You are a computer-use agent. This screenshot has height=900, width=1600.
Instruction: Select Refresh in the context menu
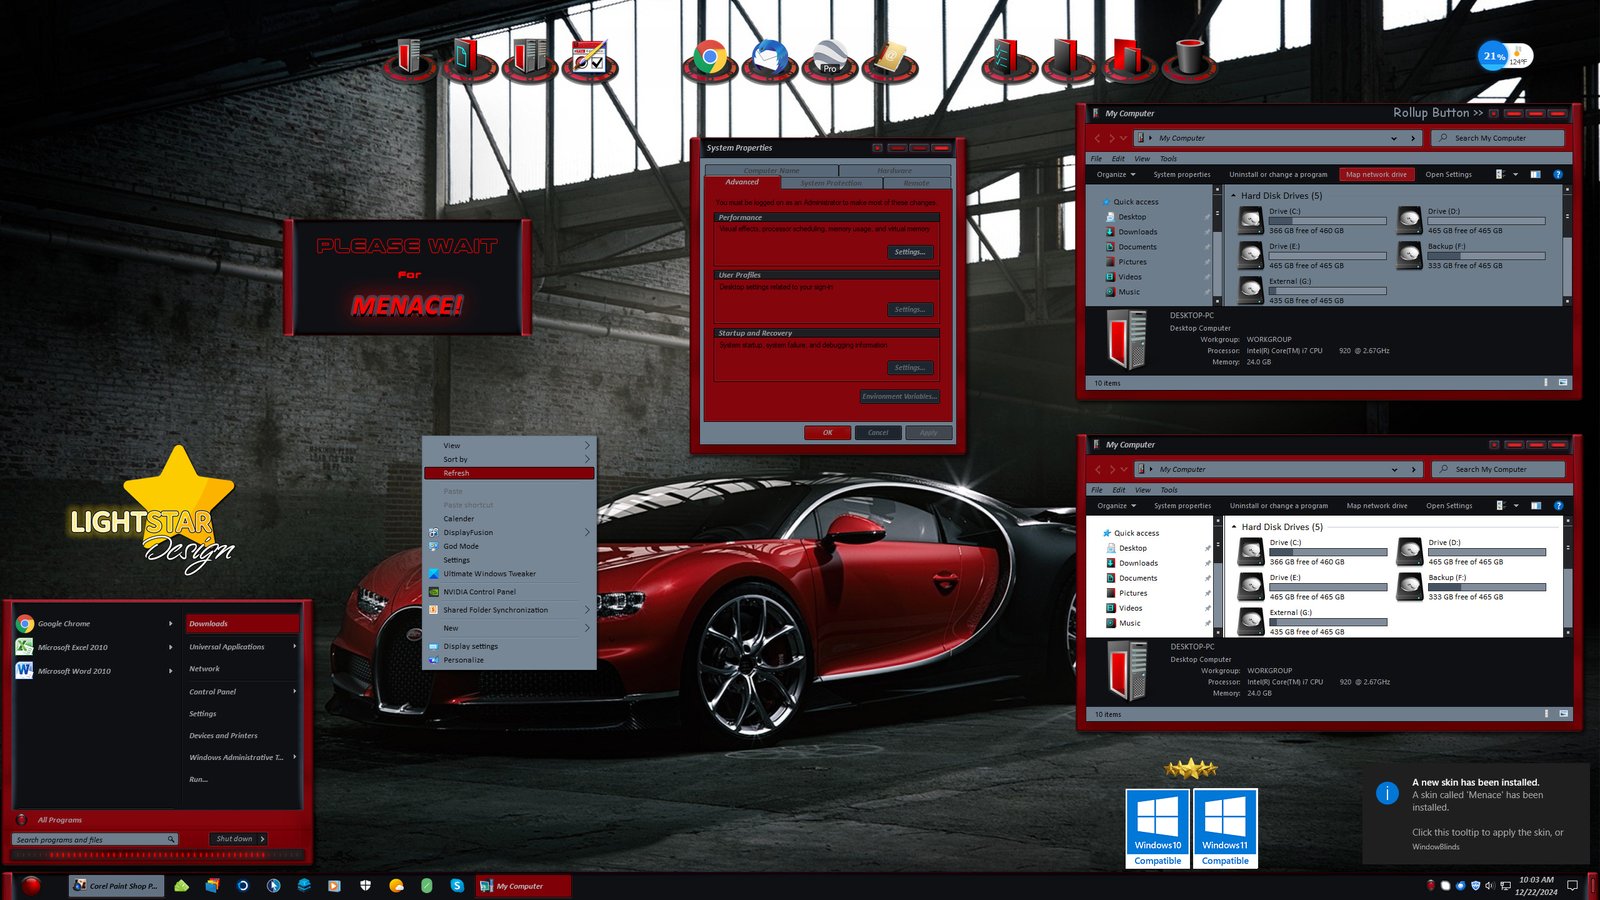click(x=509, y=473)
